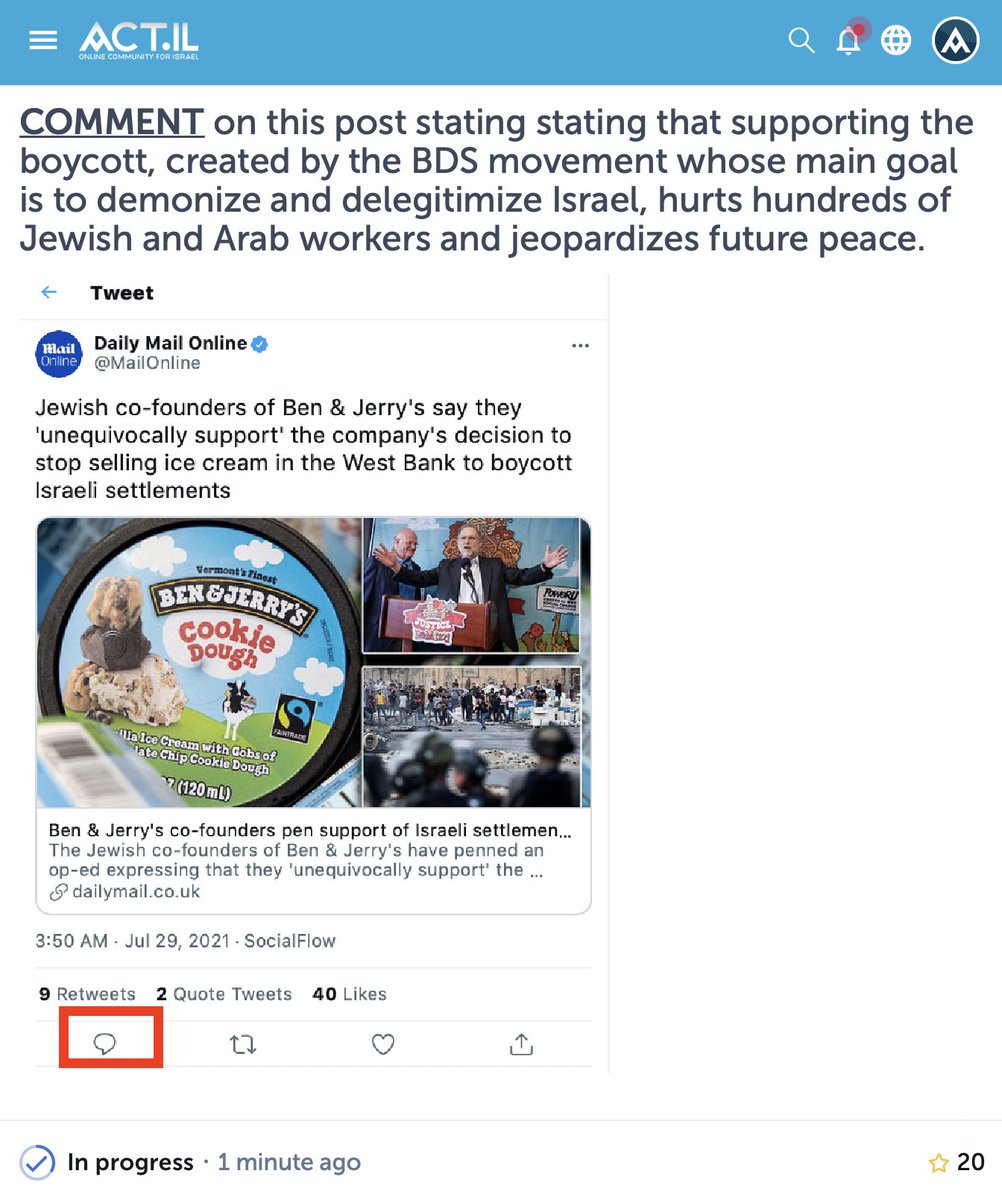
Task: Click the ACT.IL logo
Action: (x=139, y=40)
